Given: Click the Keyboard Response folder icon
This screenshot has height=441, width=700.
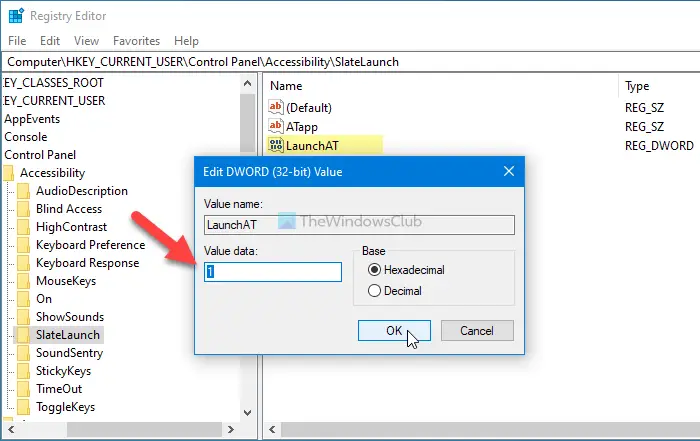Looking at the screenshot, I should click(x=23, y=263).
